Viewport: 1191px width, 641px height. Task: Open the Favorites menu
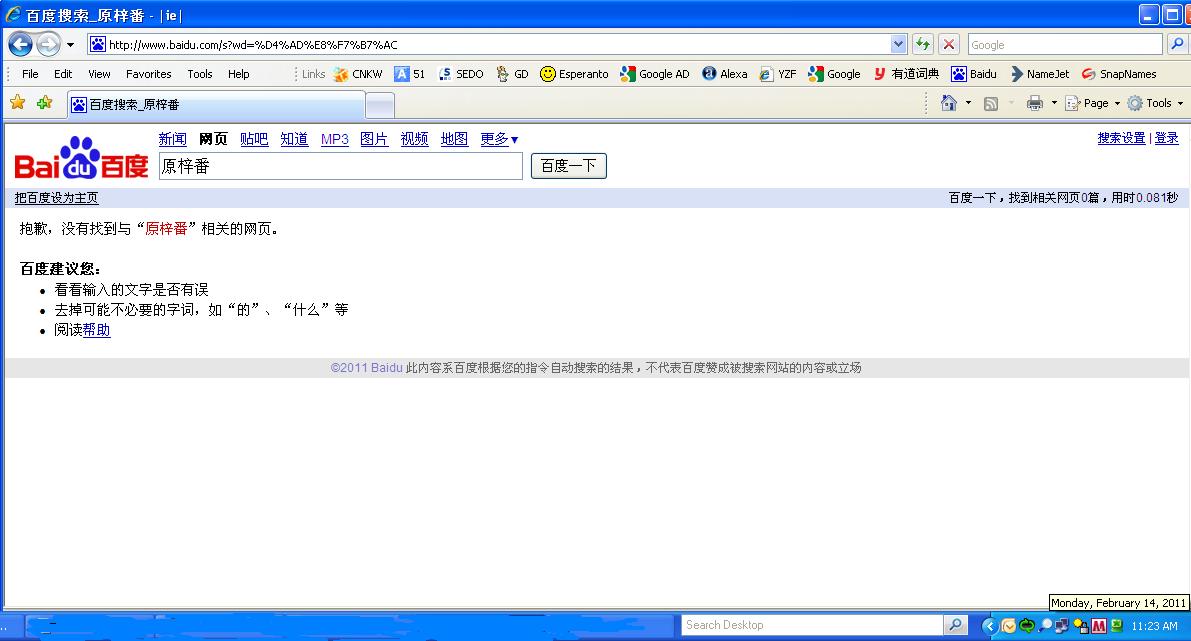coord(148,74)
